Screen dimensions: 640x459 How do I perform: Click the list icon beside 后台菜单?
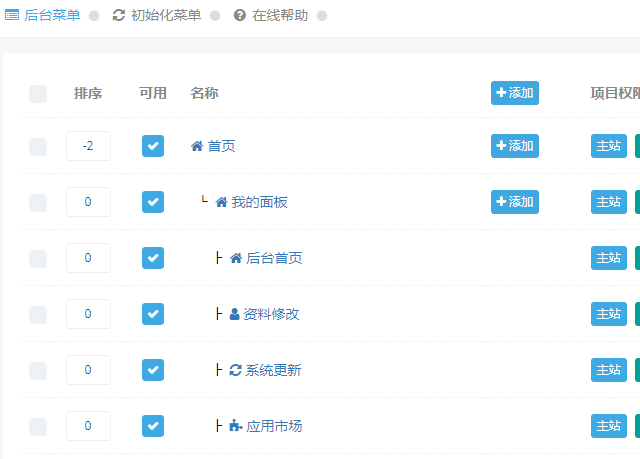tap(12, 16)
